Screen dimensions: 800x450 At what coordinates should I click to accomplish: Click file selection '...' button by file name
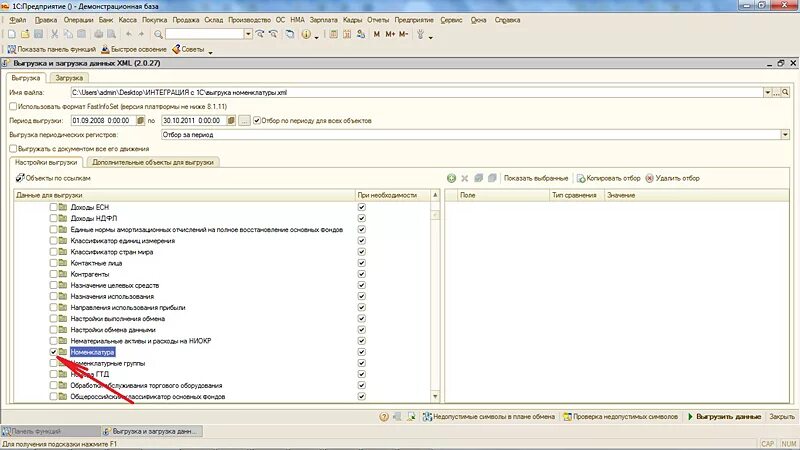click(777, 92)
